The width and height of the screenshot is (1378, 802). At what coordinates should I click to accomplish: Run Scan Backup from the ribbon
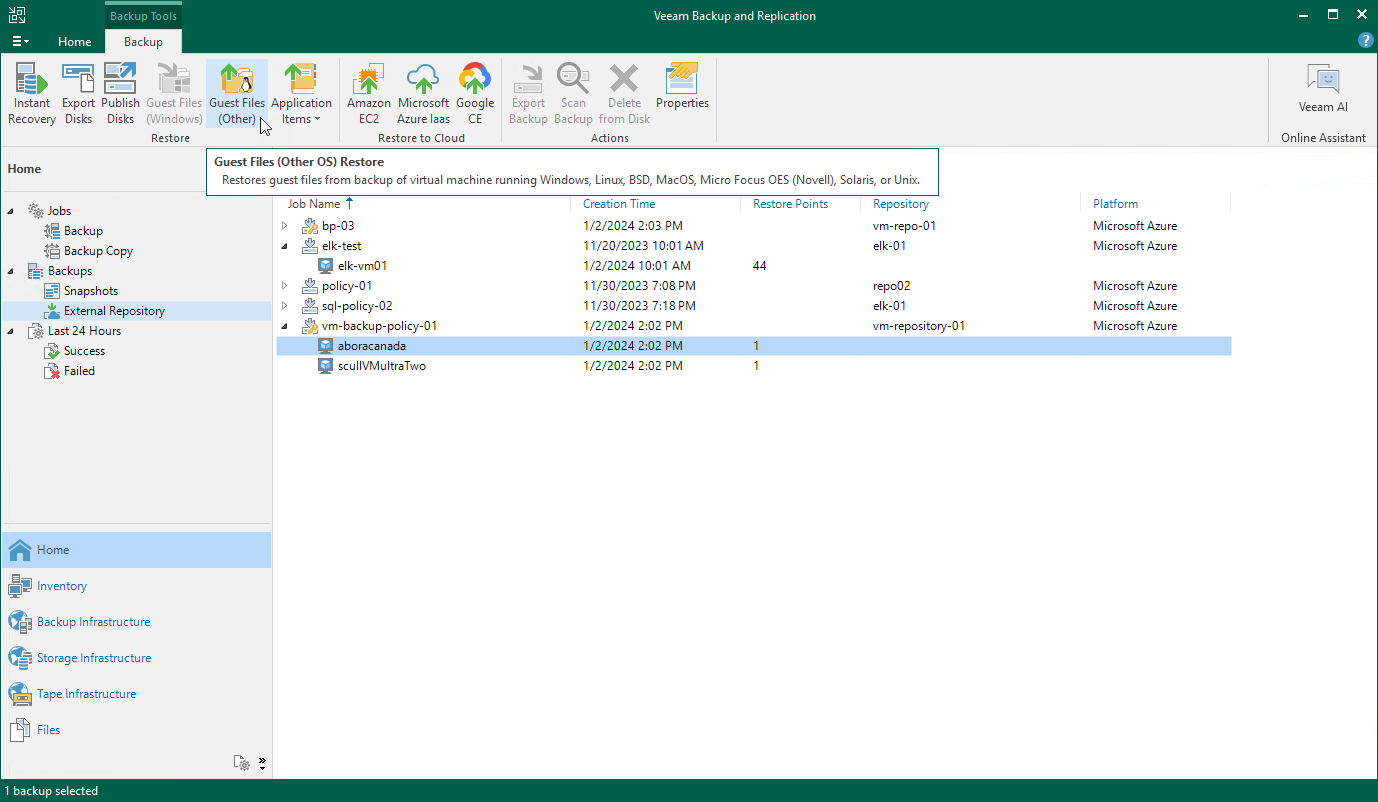coord(573,94)
